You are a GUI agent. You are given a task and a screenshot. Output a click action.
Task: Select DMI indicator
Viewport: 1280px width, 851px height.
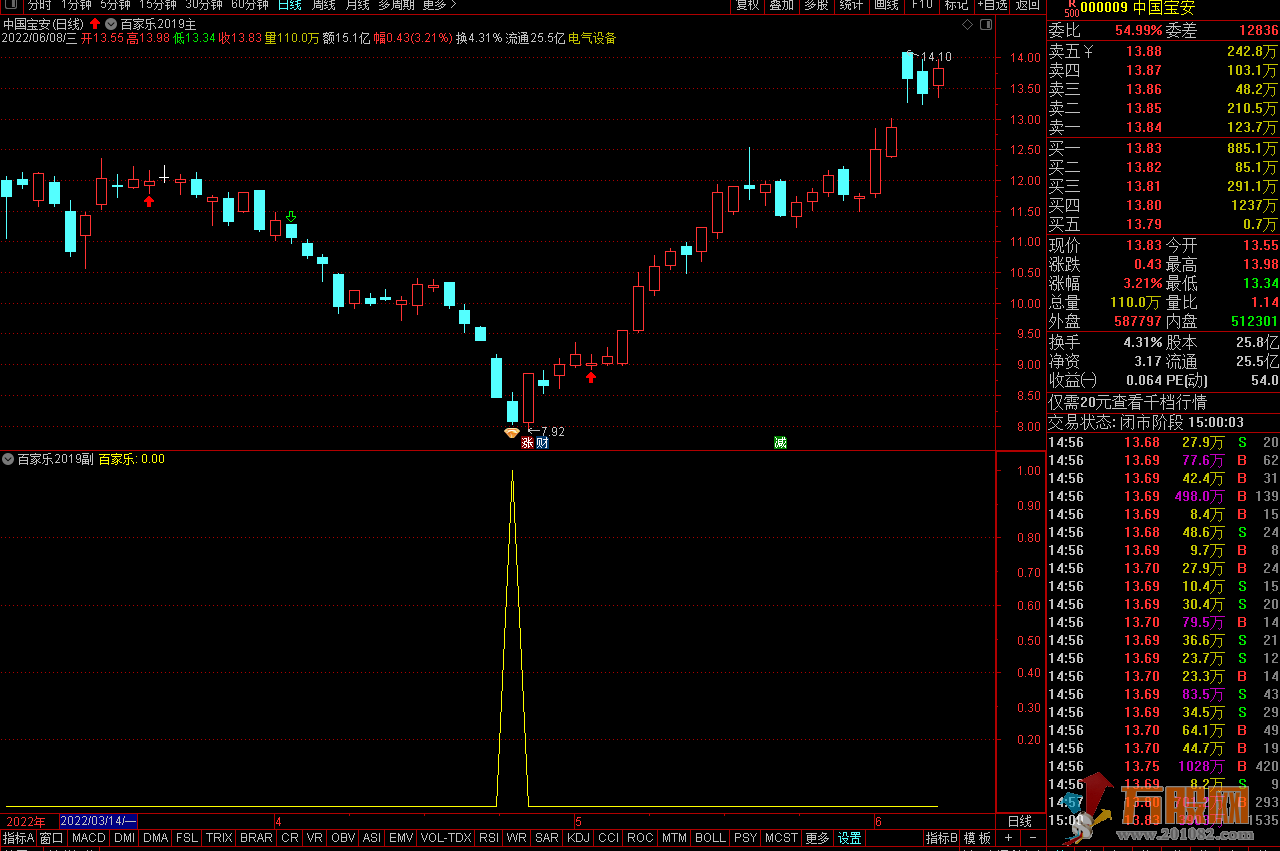[124, 838]
